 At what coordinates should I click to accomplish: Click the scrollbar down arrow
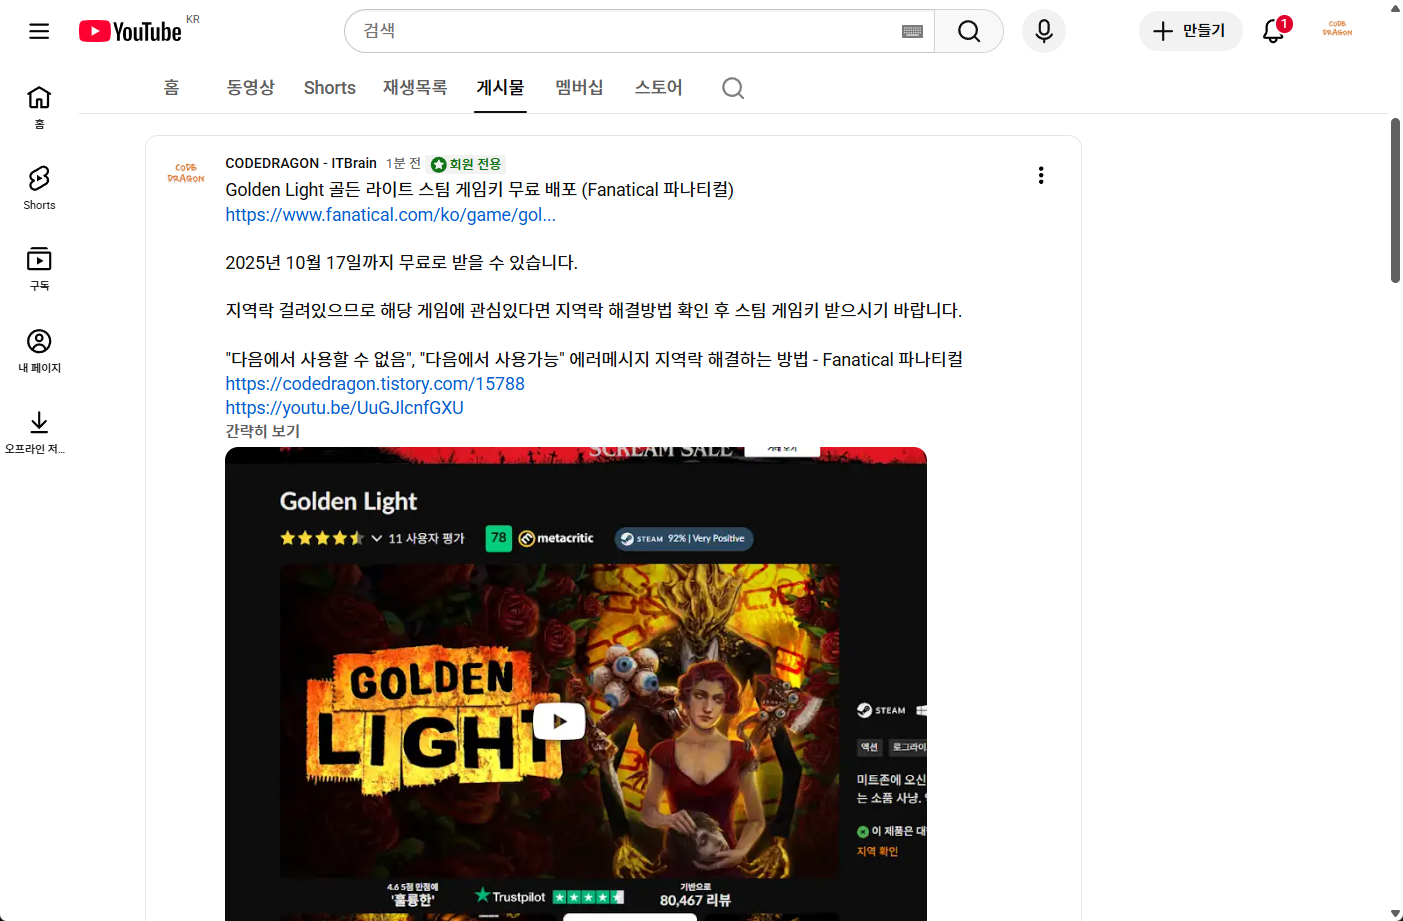tap(1395, 913)
